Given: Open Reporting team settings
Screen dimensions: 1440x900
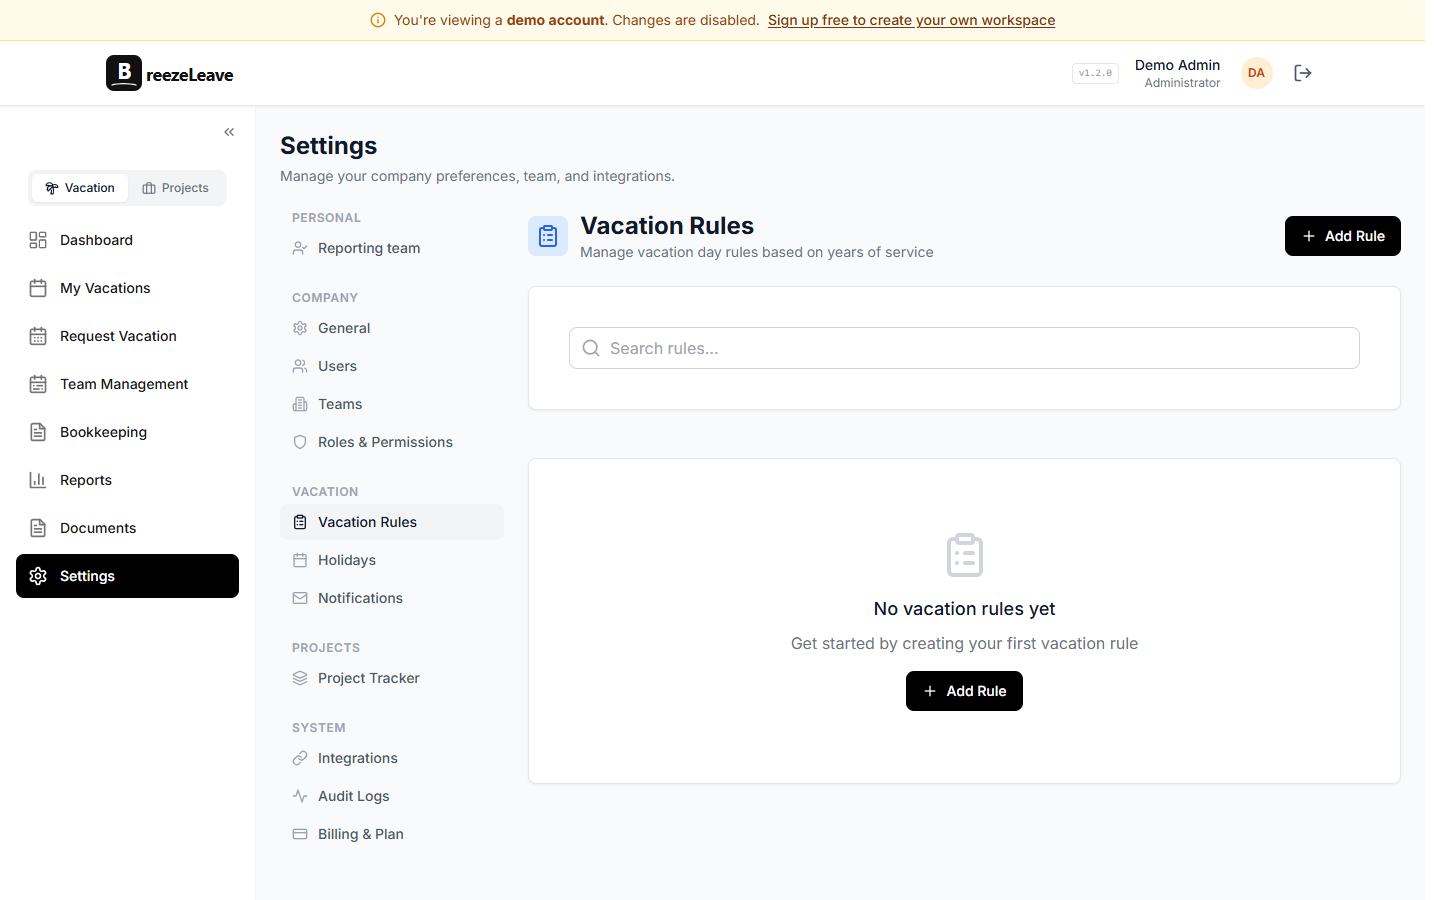Looking at the screenshot, I should point(392,248).
